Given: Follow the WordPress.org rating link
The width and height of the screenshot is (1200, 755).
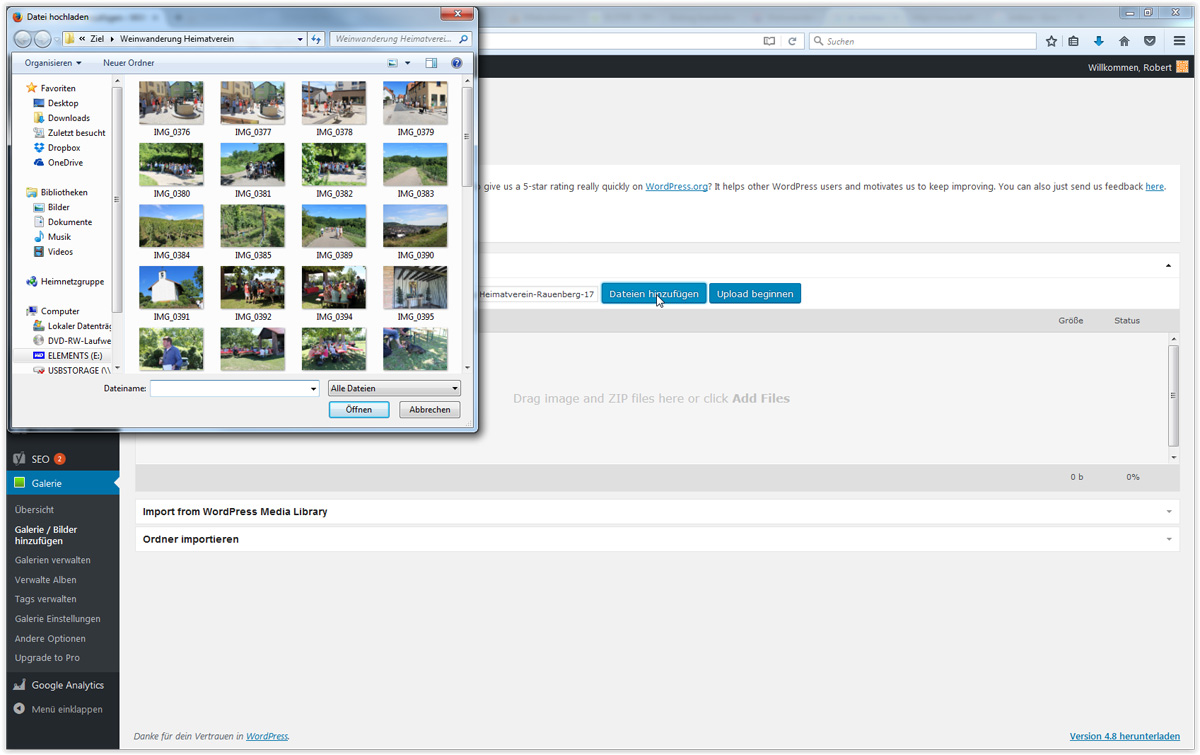Looking at the screenshot, I should (677, 186).
